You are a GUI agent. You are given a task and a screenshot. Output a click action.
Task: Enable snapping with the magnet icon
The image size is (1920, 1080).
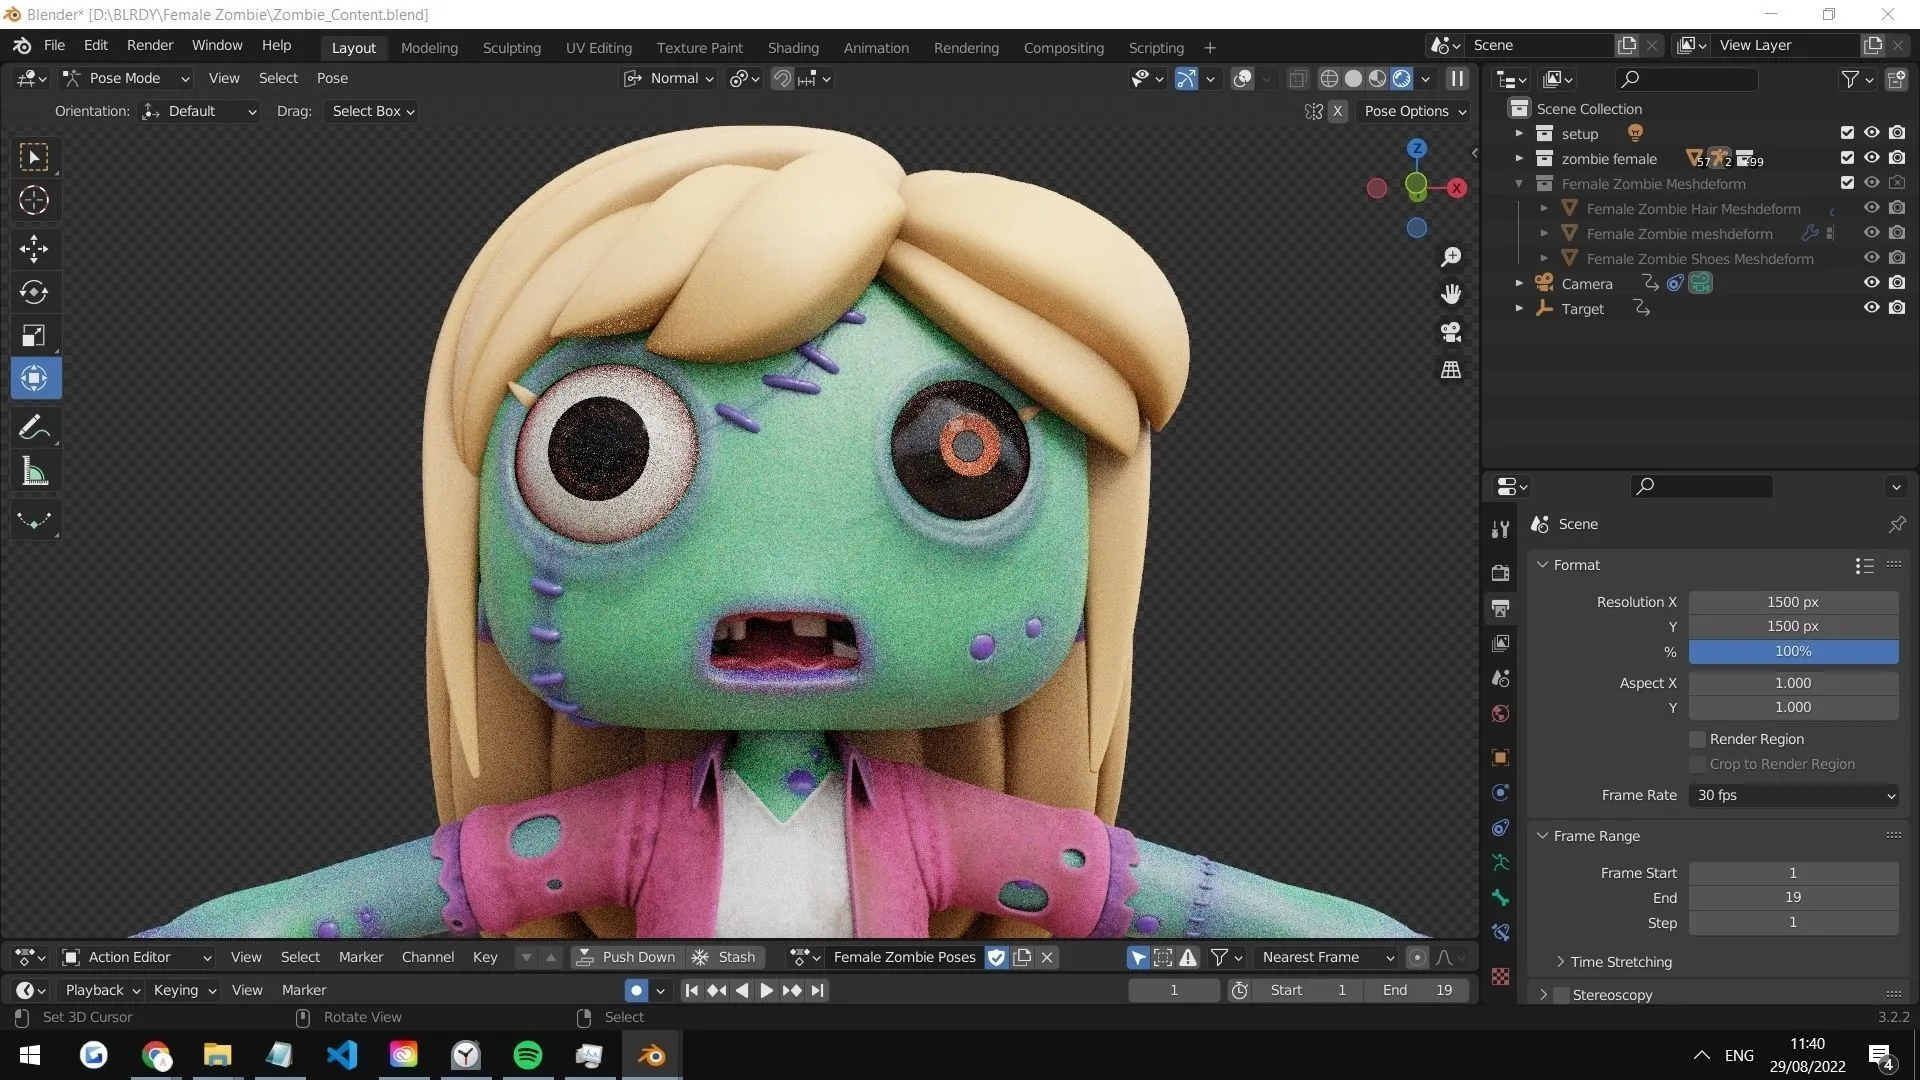[781, 78]
